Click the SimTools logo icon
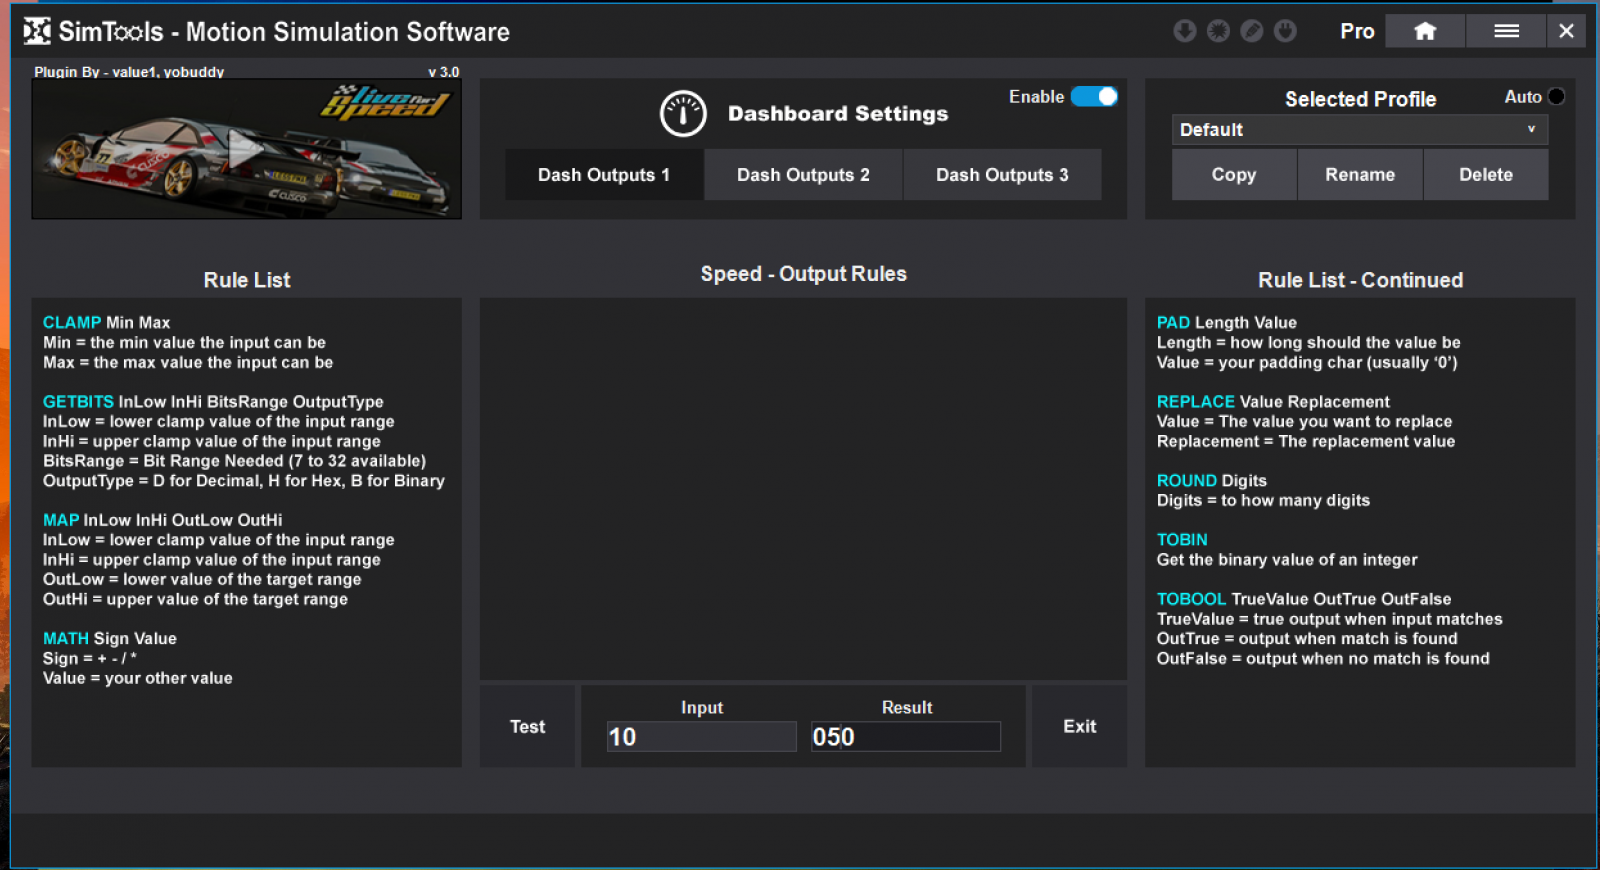Image resolution: width=1600 pixels, height=870 pixels. [37, 32]
